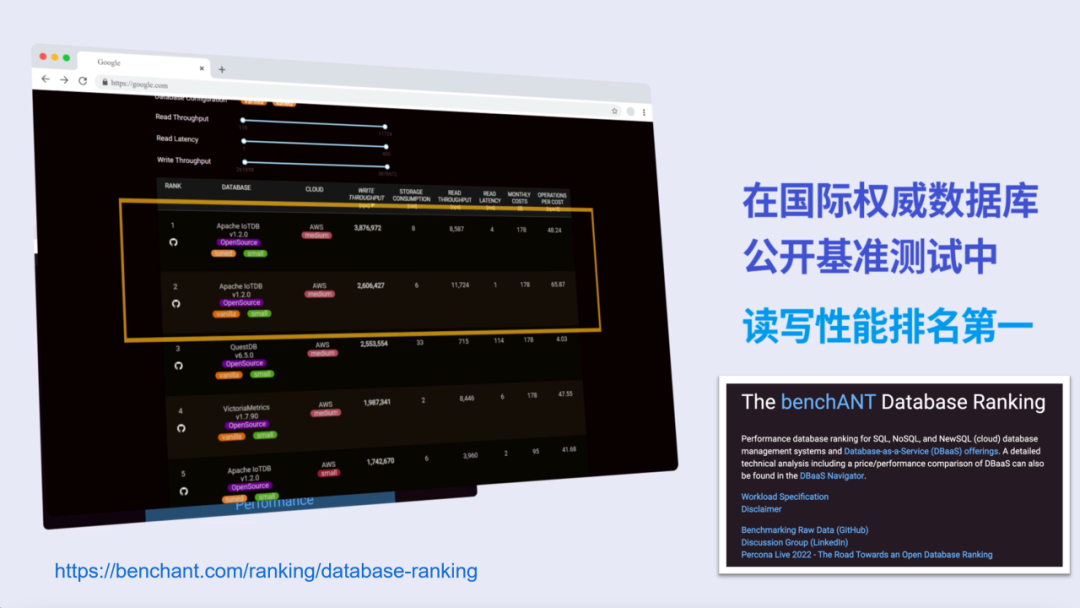Select the Google browser tab
This screenshot has width=1080, height=608.
(143, 63)
